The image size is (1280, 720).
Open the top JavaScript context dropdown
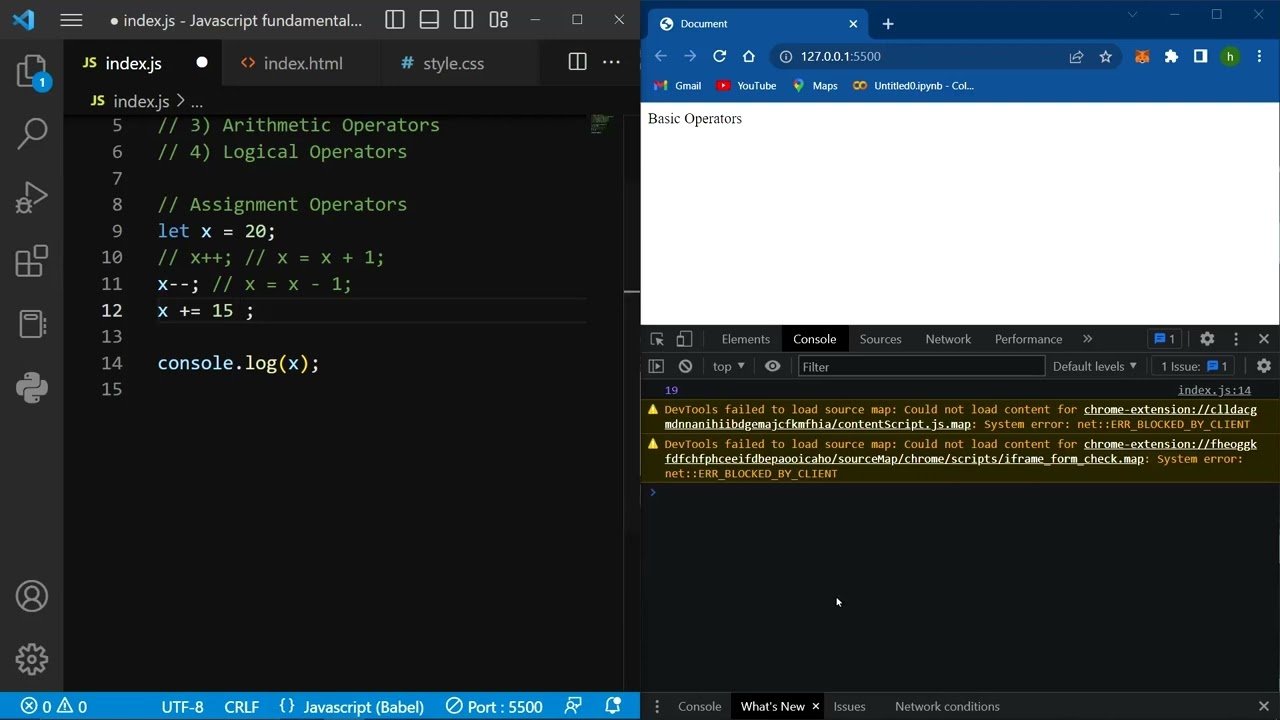(x=728, y=366)
